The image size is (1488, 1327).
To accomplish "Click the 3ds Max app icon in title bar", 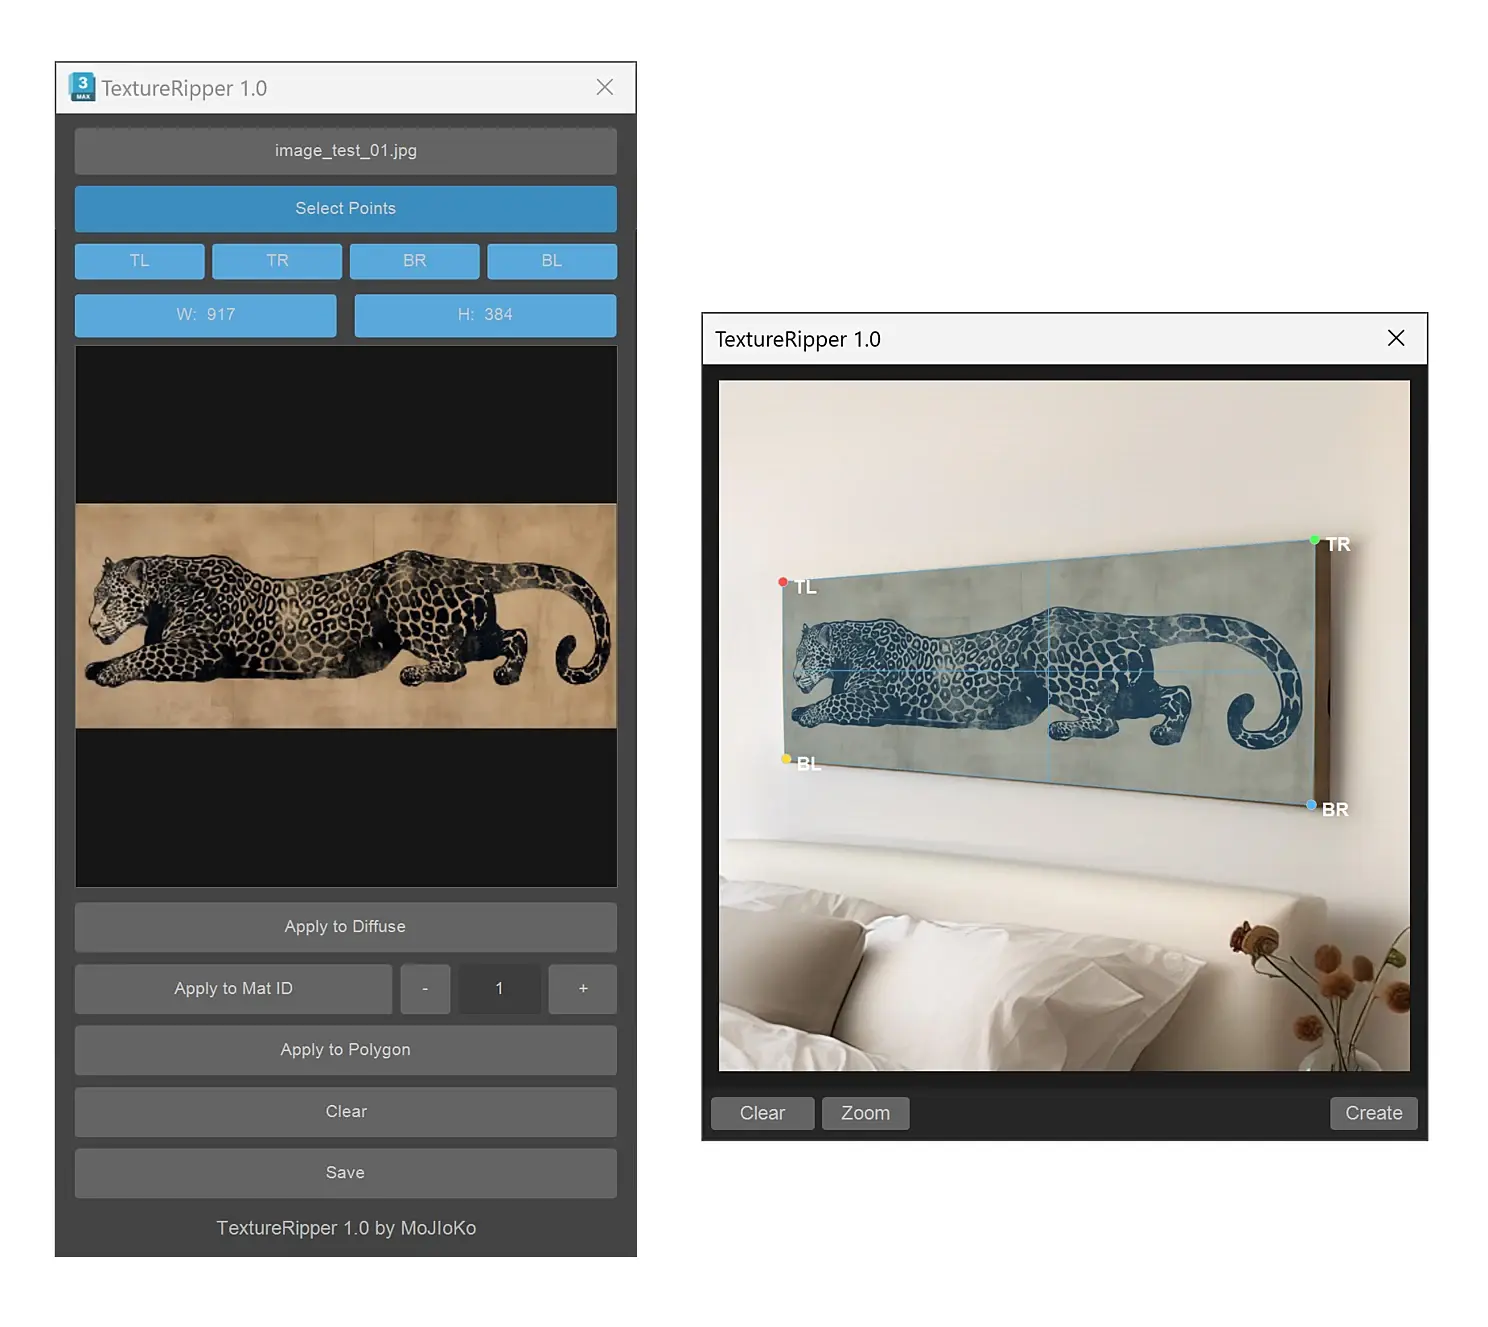I will click(82, 87).
